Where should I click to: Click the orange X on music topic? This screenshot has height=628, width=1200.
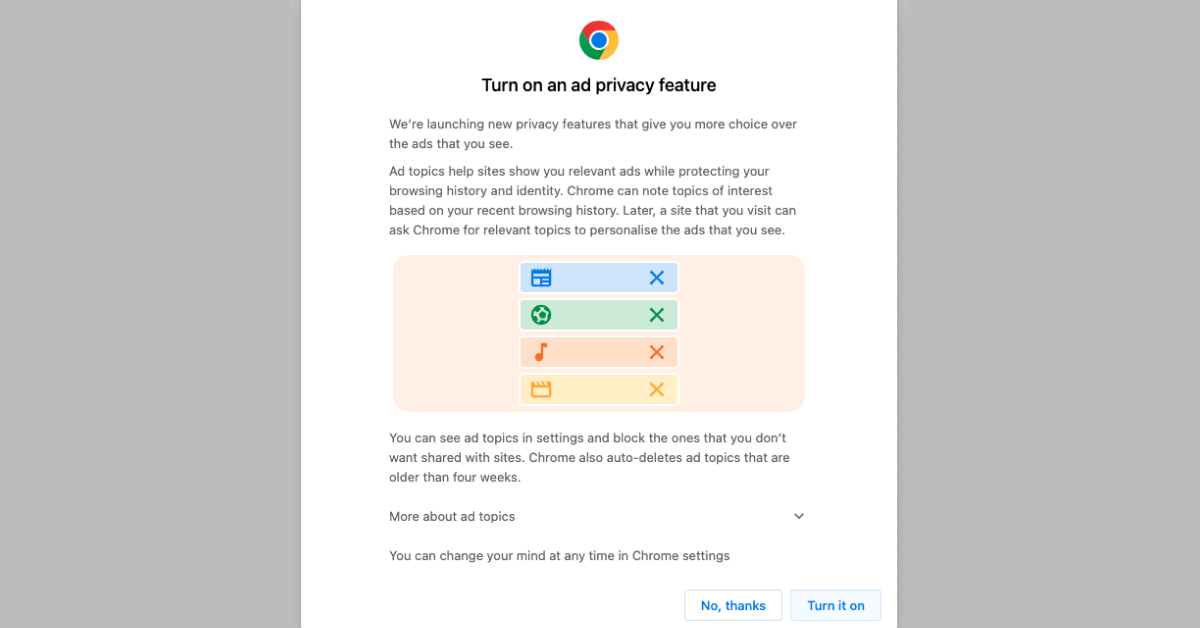point(657,352)
